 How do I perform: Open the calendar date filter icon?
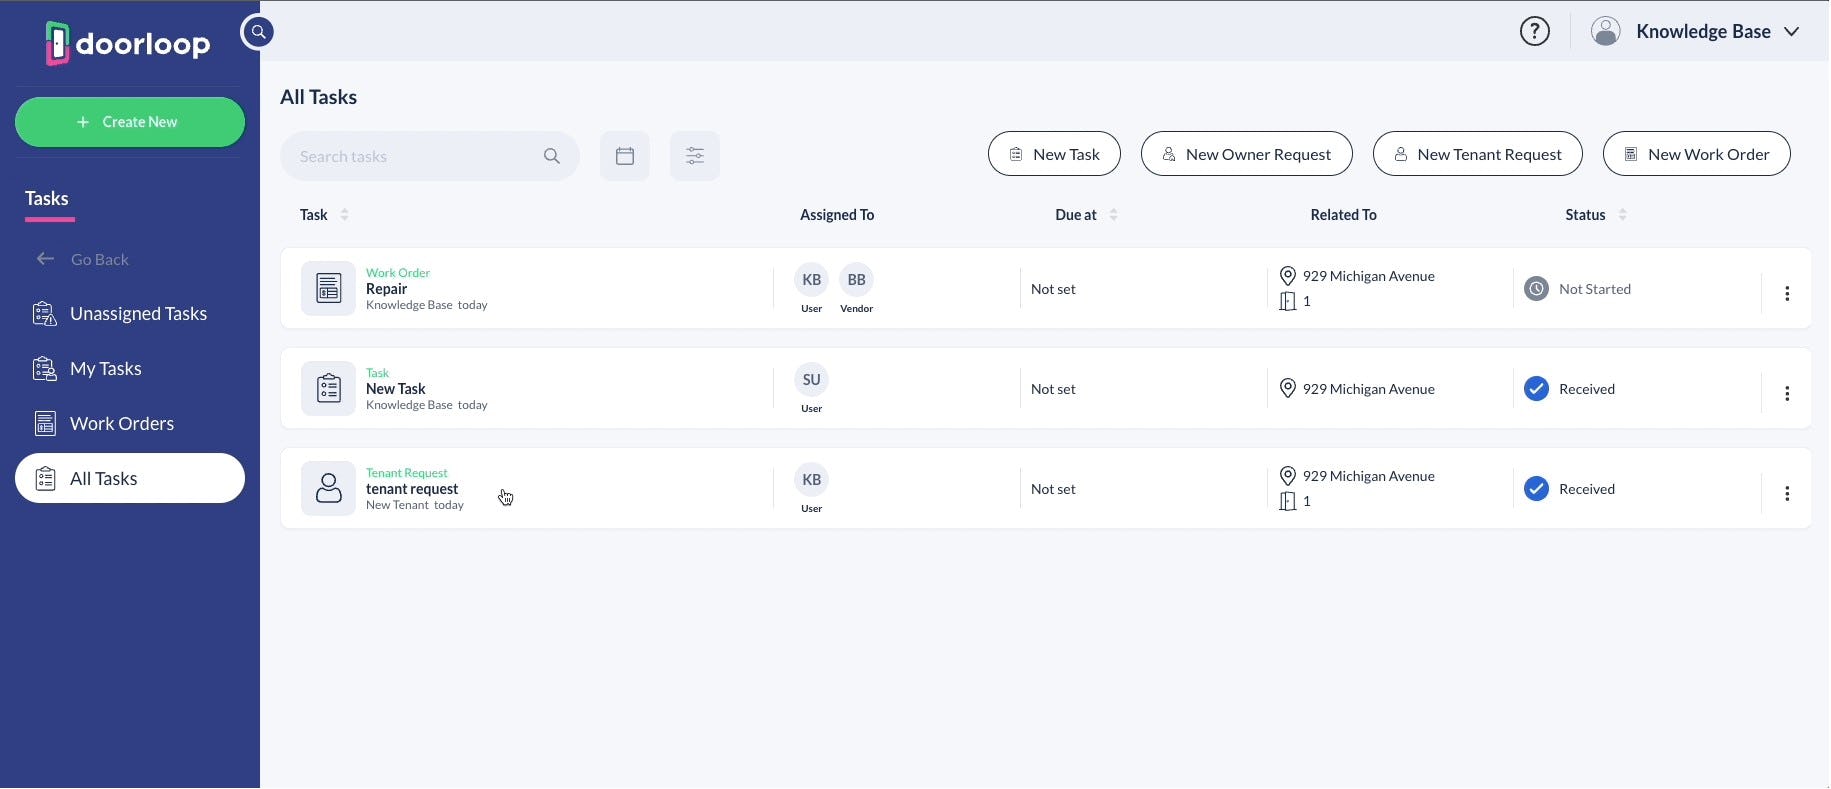[x=625, y=156]
